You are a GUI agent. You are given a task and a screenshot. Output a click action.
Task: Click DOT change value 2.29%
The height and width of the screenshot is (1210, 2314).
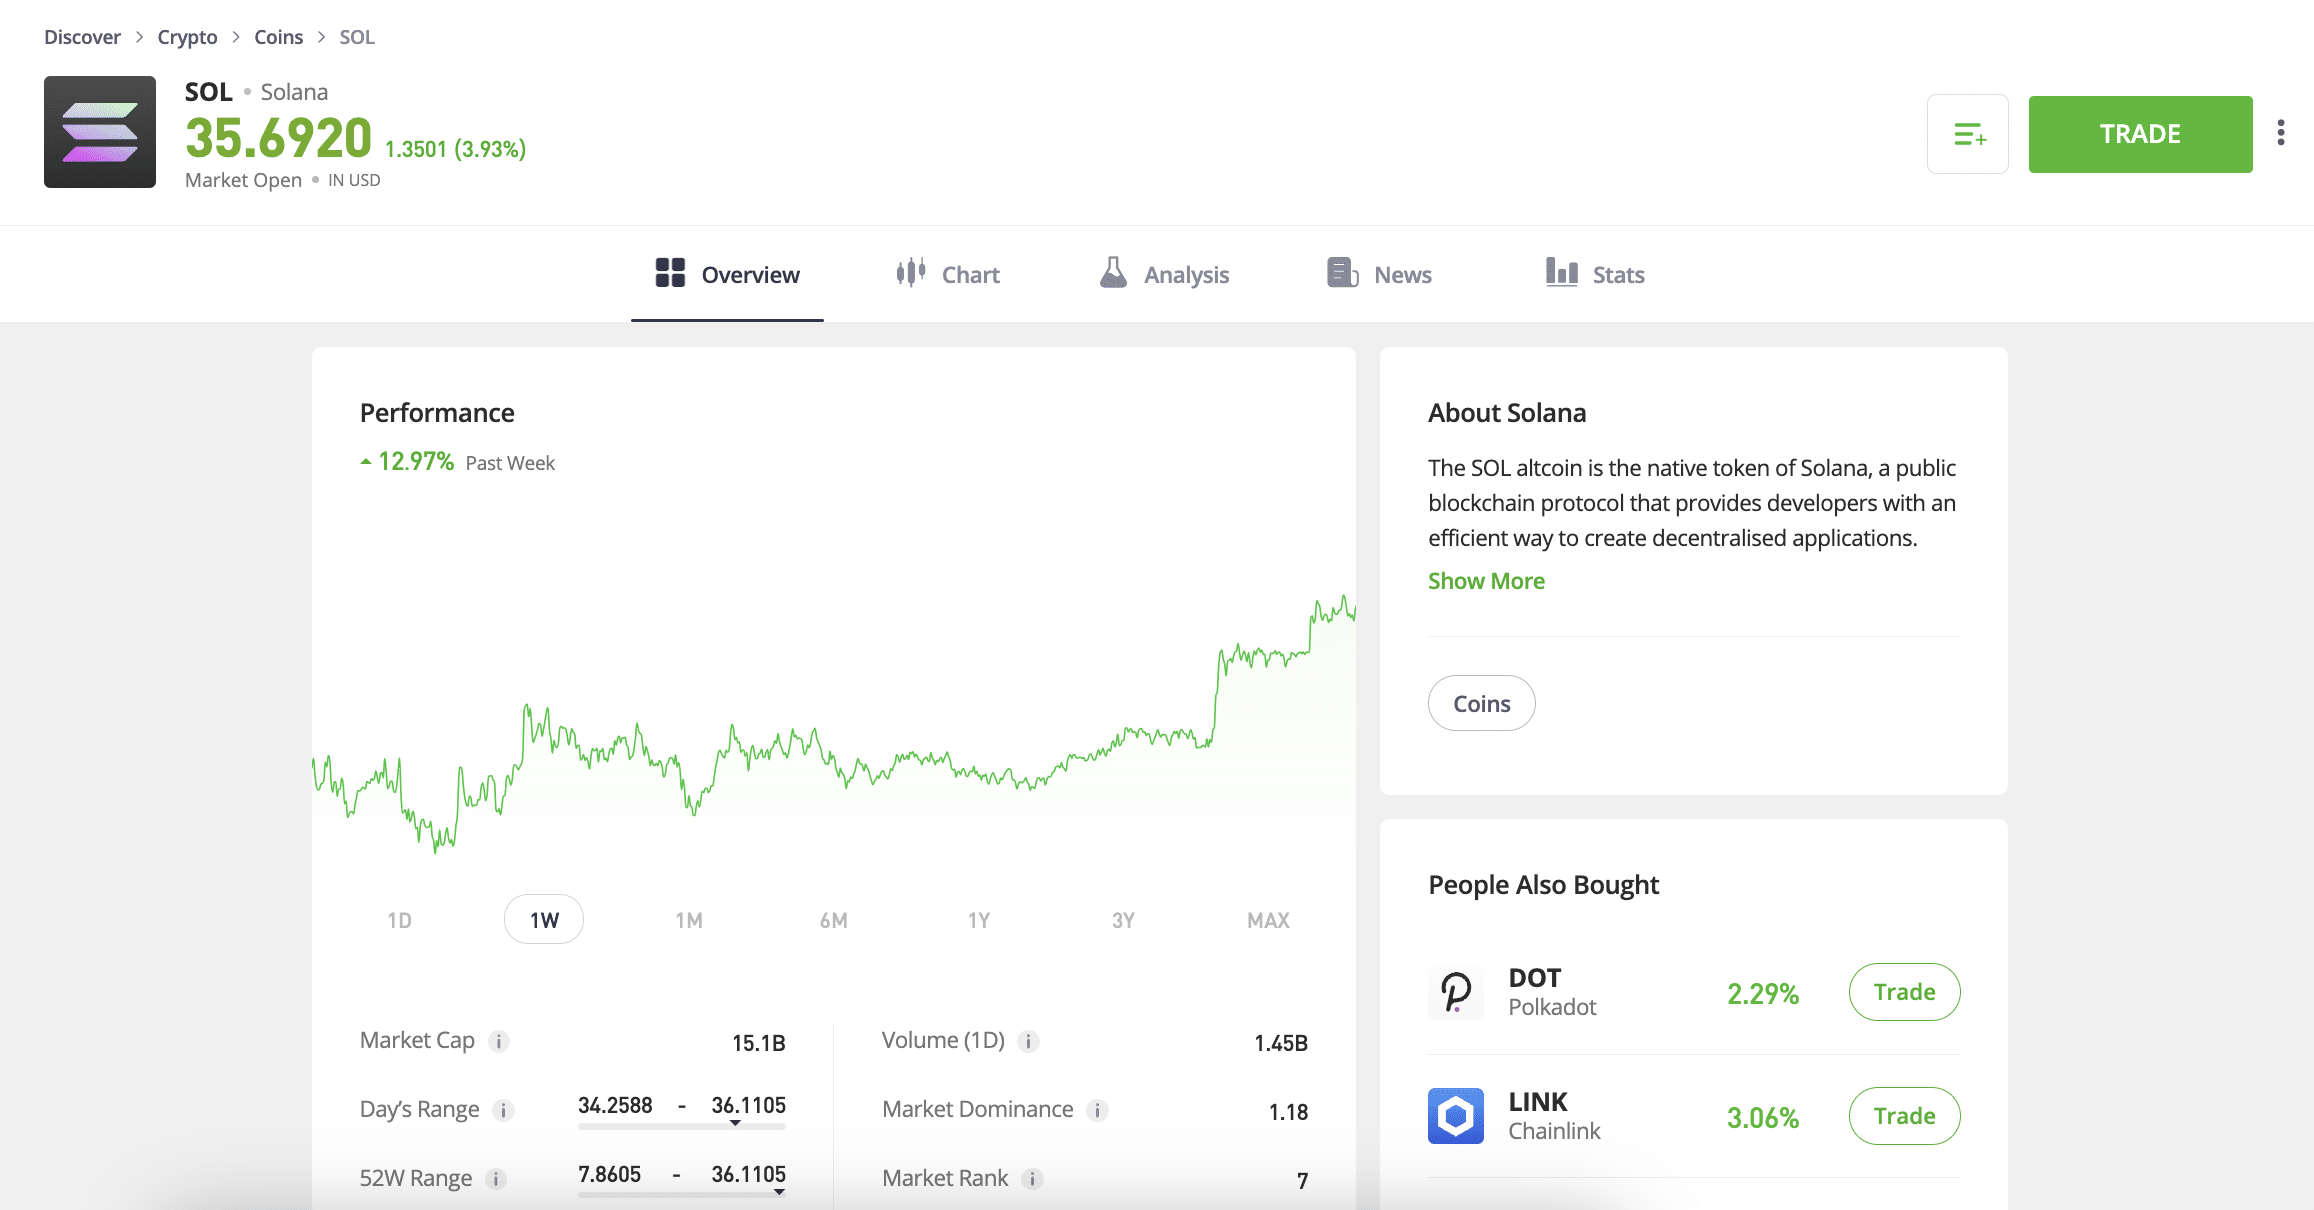point(1763,993)
